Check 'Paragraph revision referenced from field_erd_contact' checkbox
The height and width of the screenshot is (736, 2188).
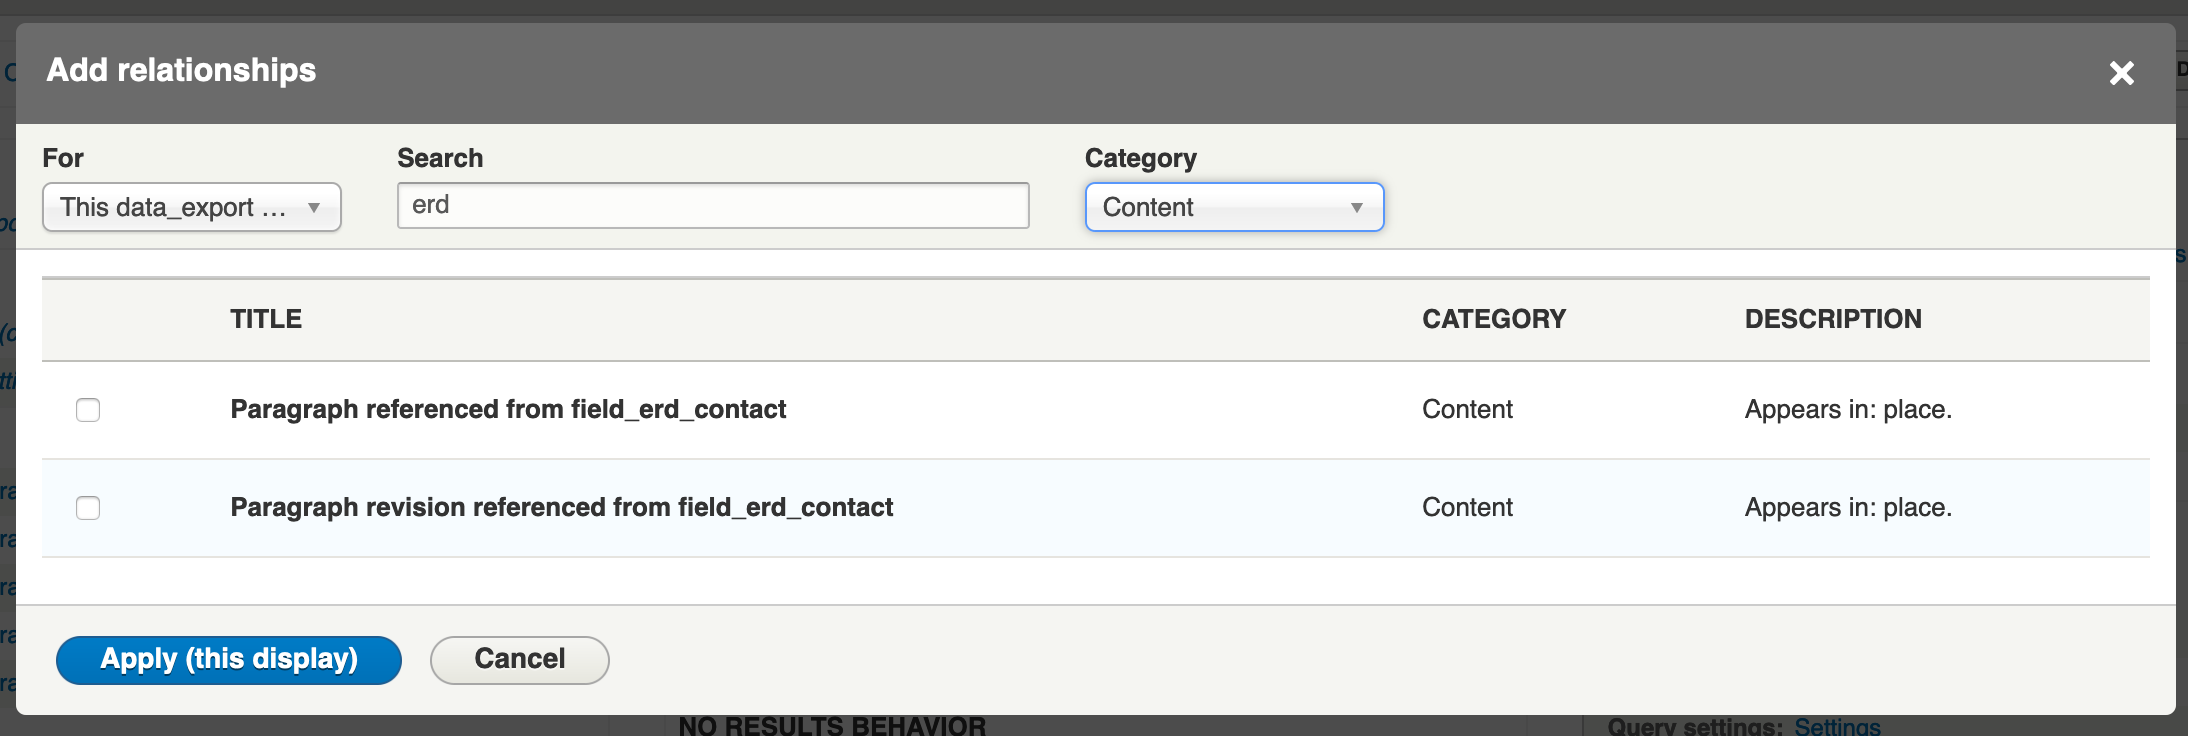tap(88, 508)
